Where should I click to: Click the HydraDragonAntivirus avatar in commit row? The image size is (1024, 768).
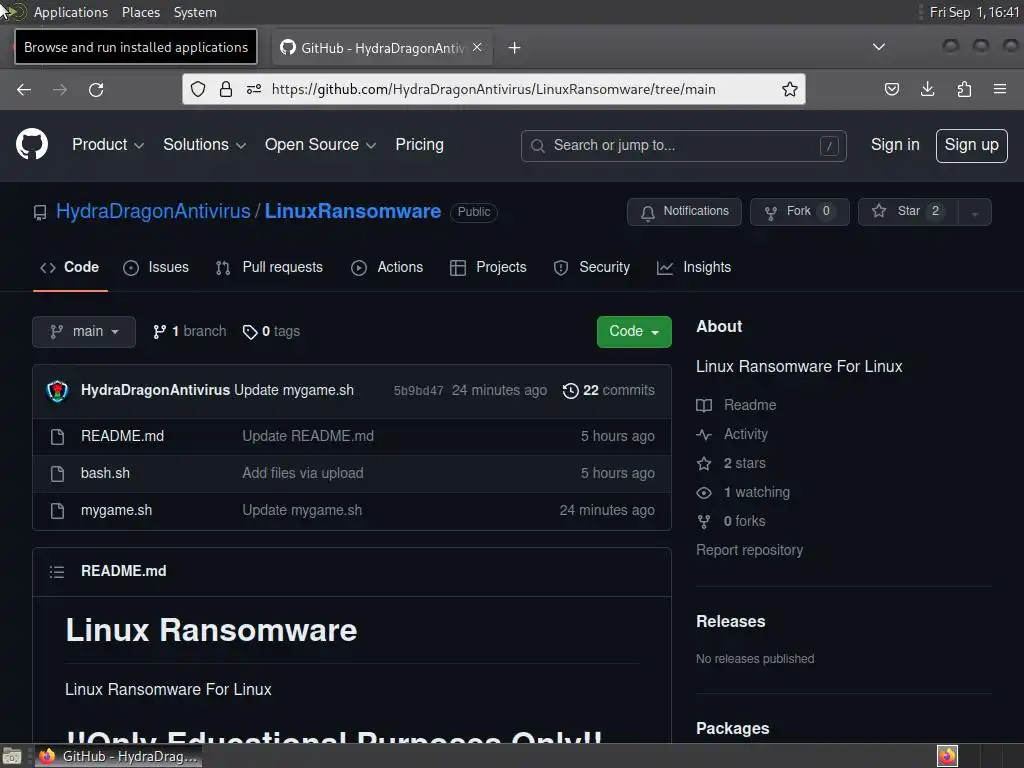point(57,391)
